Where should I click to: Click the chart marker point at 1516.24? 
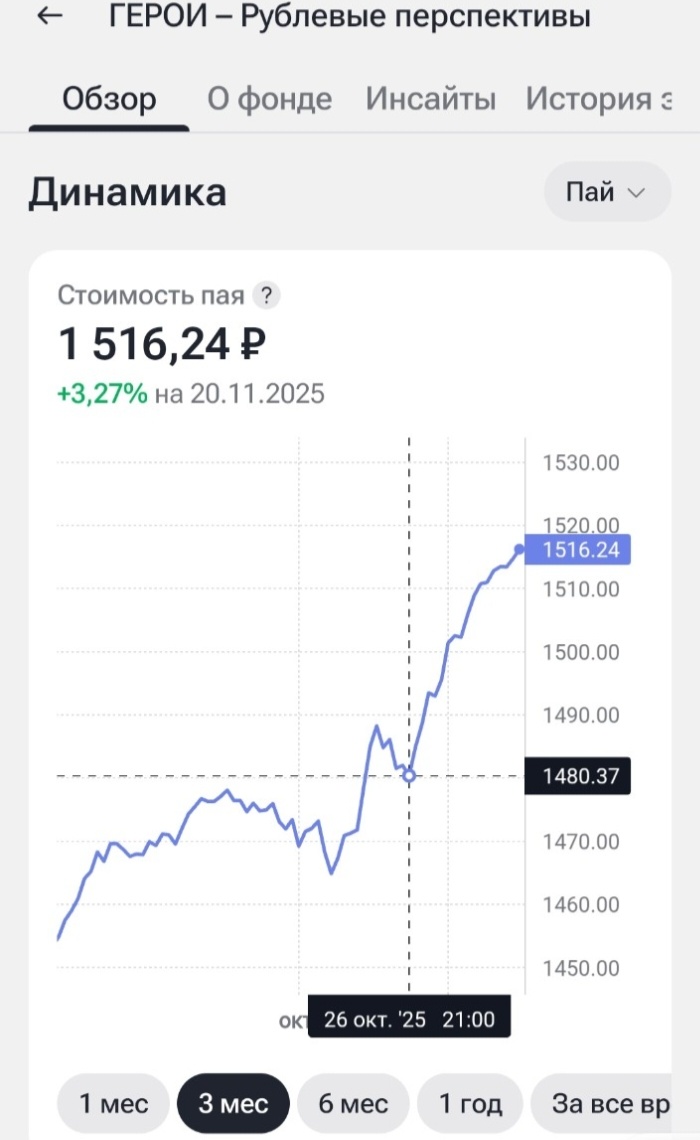[519, 548]
